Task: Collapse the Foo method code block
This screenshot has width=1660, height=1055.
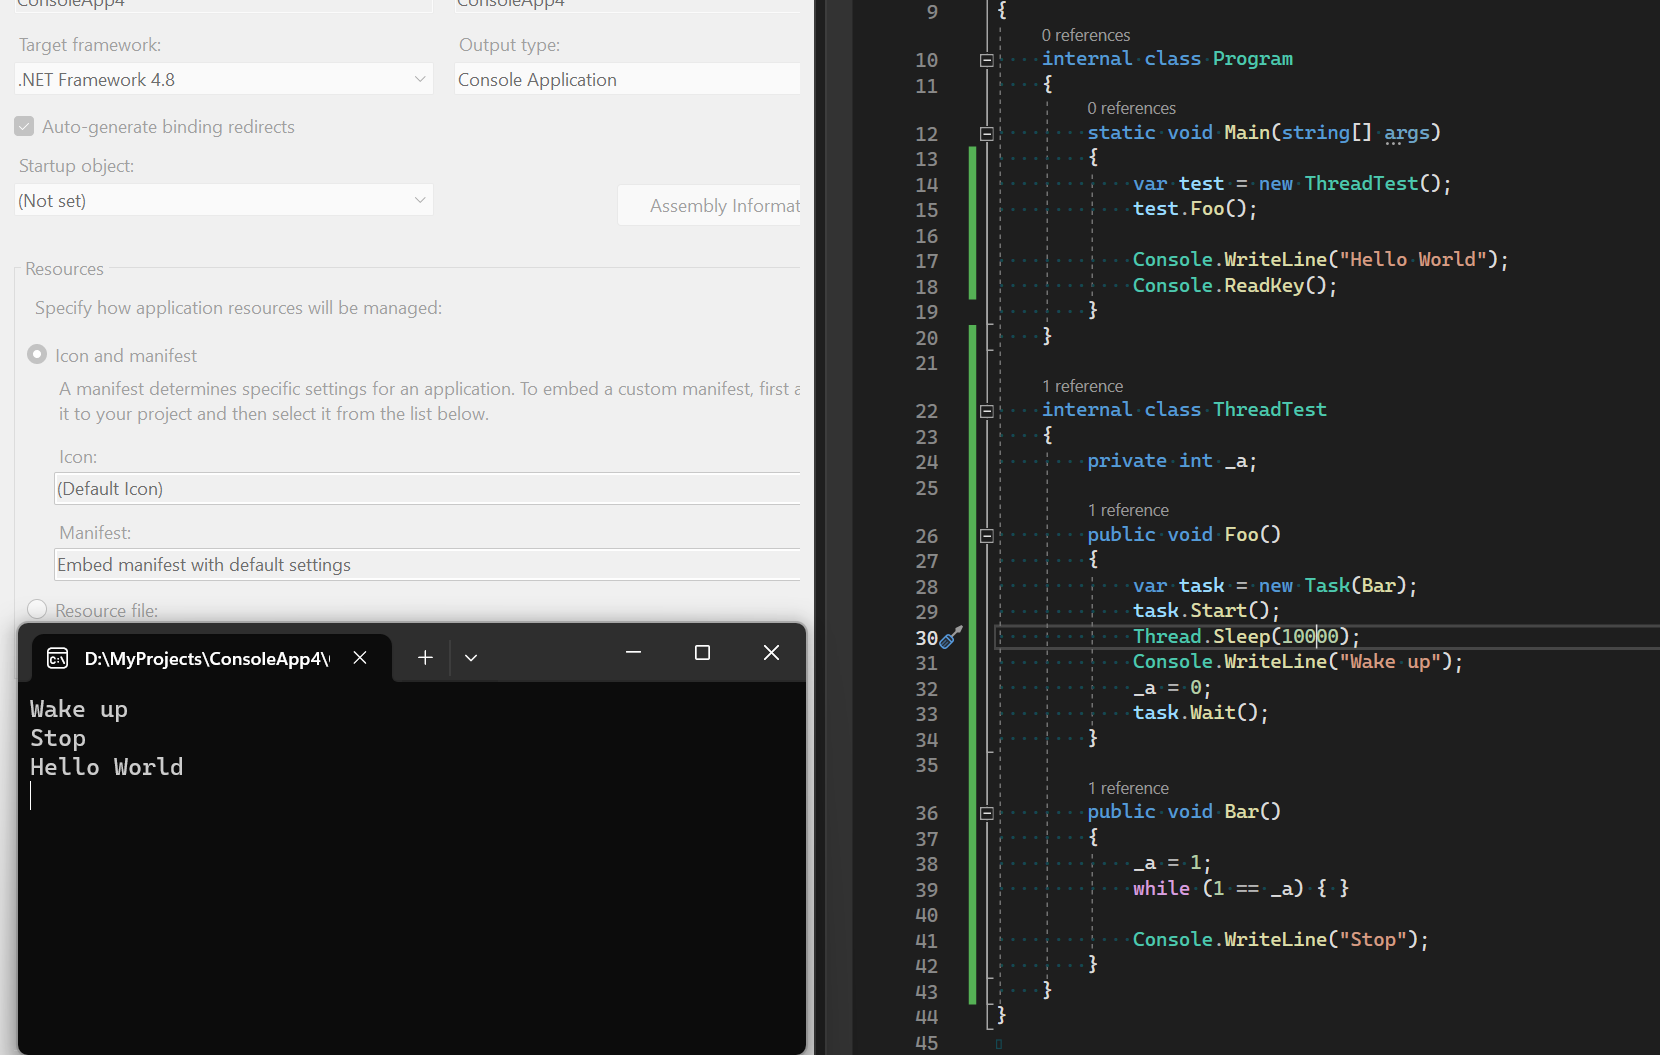Action: click(986, 536)
